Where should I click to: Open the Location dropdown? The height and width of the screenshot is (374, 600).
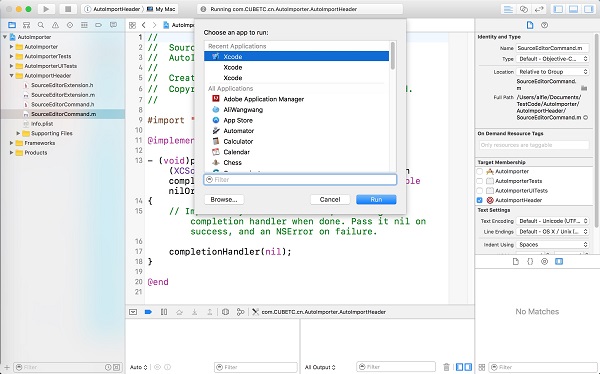click(x=552, y=72)
